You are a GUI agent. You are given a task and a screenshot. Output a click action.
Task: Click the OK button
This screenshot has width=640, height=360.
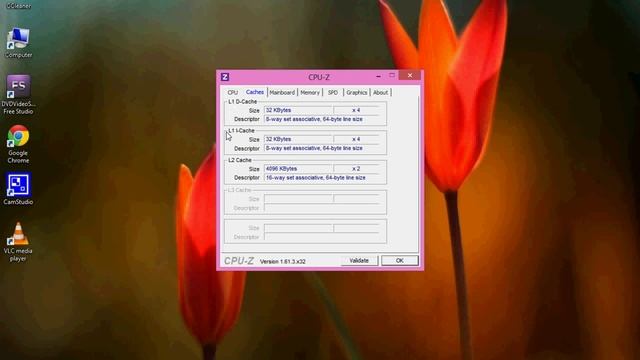click(x=400, y=260)
